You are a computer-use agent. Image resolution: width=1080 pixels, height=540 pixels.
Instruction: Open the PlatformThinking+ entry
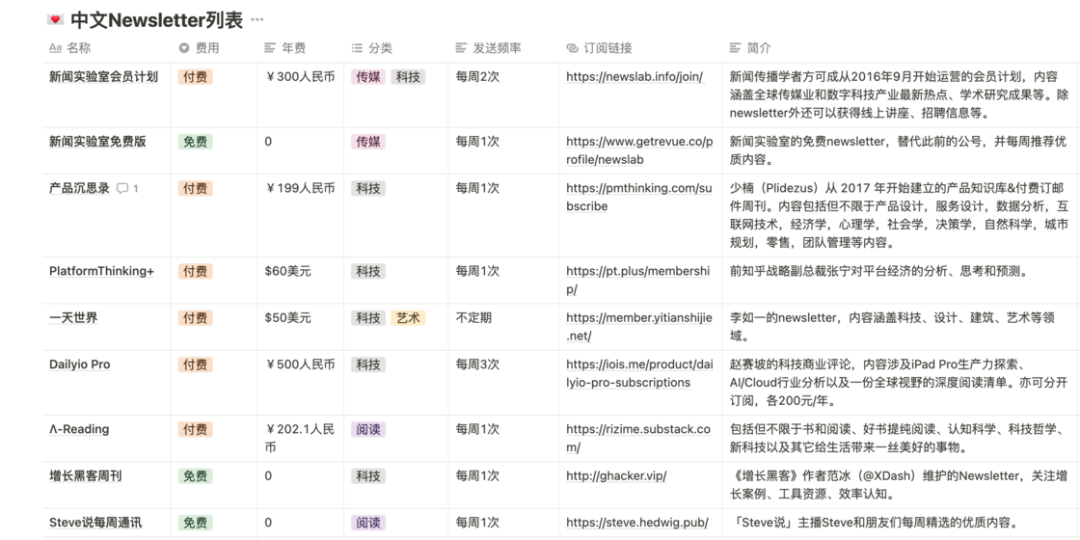(101, 271)
